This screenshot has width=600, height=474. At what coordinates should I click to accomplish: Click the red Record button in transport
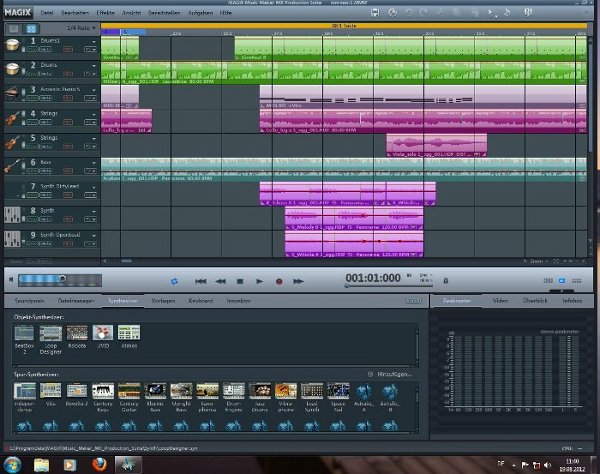pyautogui.click(x=279, y=281)
